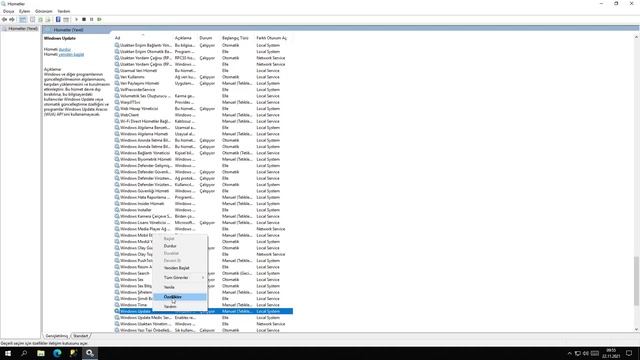This screenshot has height=360, width=640.
Task: Choose Yardım in the context menu
Action: [x=180, y=306]
